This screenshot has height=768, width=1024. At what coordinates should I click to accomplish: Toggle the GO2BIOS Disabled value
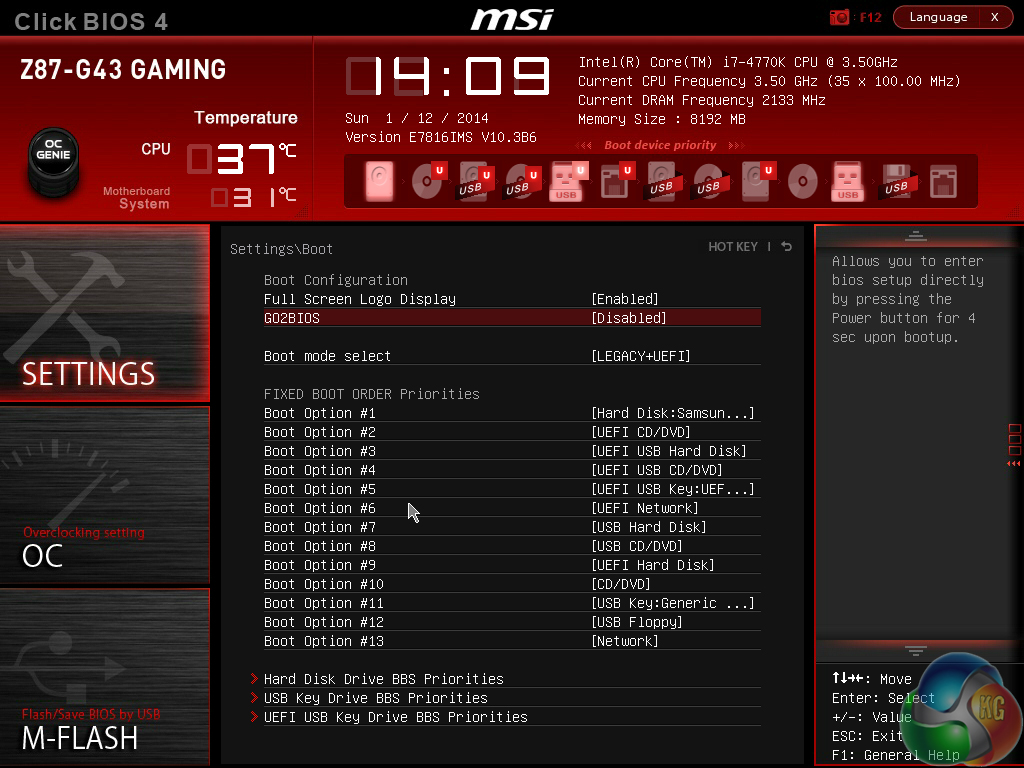[x=629, y=318]
